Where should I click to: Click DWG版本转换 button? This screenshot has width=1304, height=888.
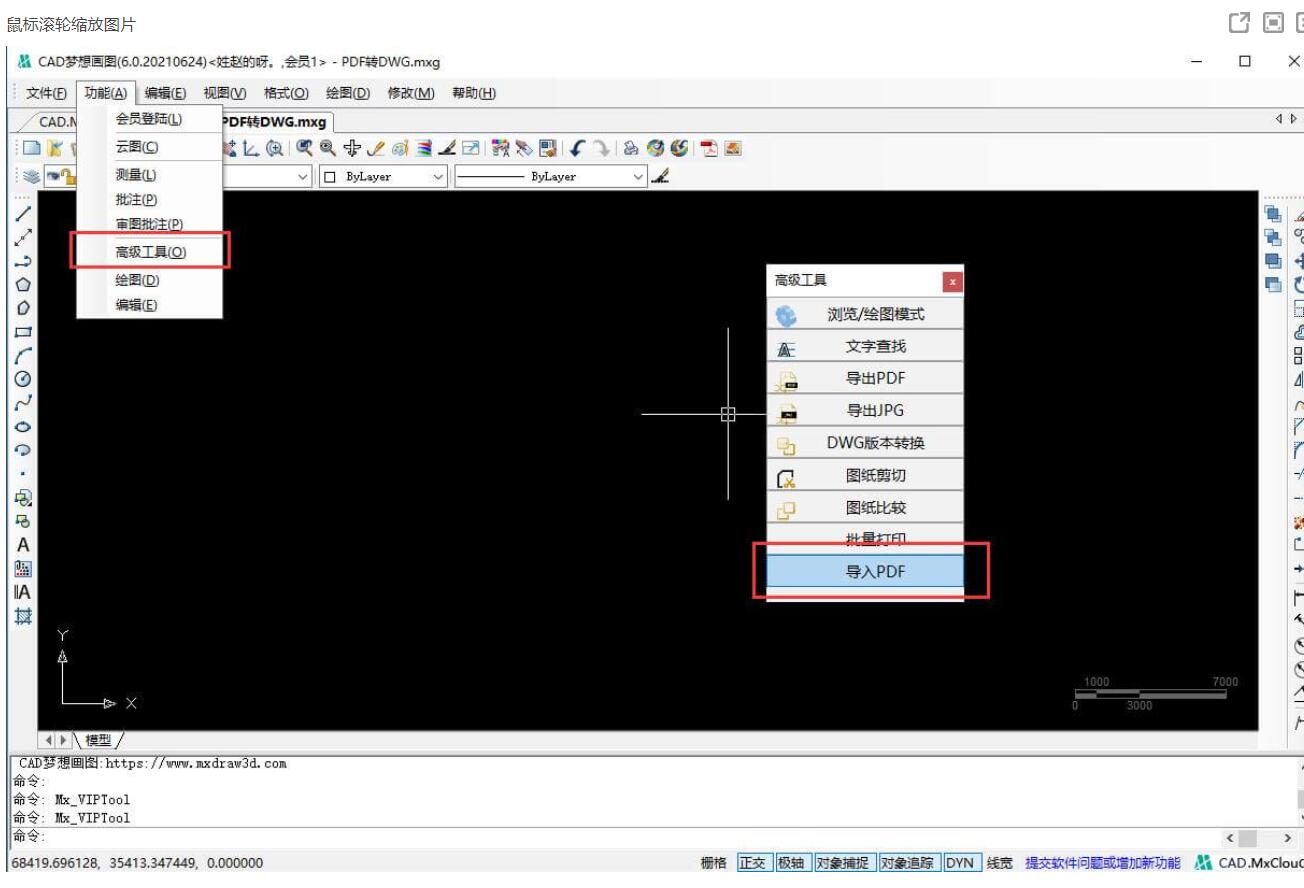[865, 443]
